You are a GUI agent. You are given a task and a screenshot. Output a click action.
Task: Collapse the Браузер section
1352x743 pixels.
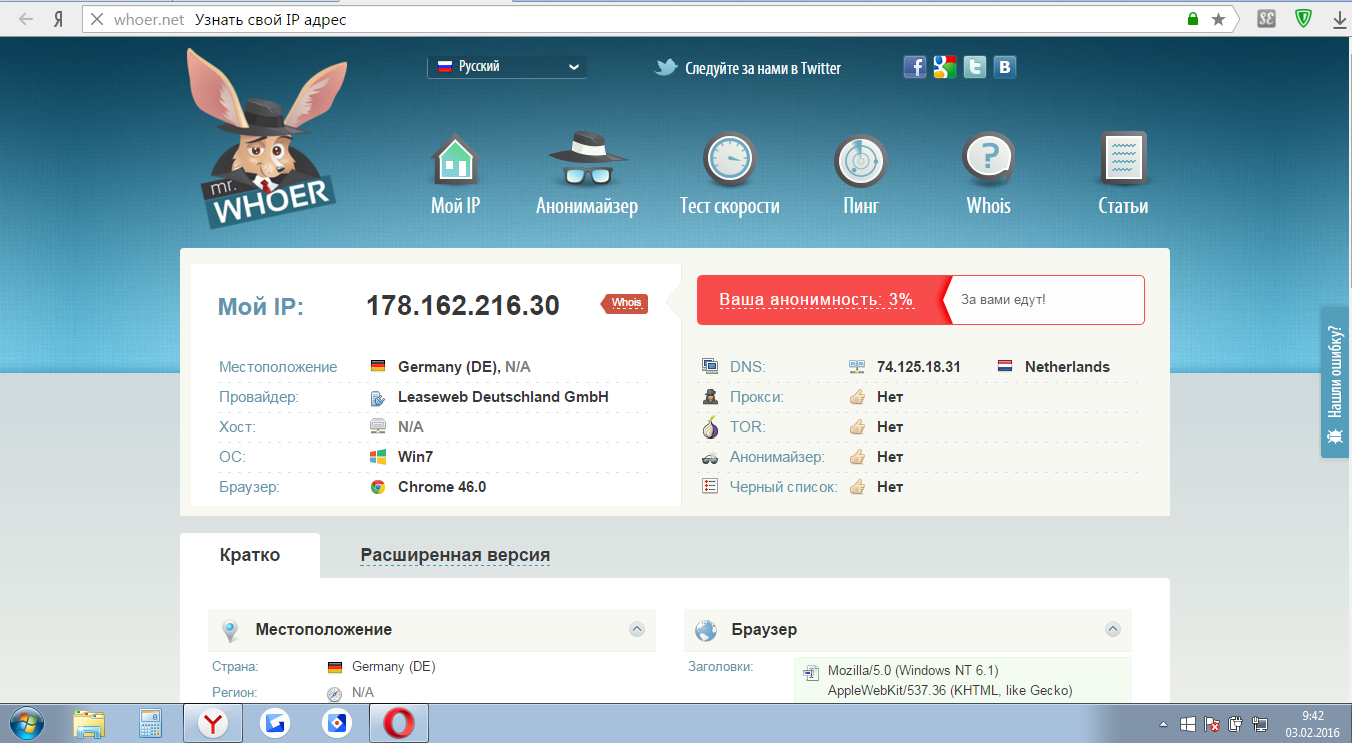1112,629
